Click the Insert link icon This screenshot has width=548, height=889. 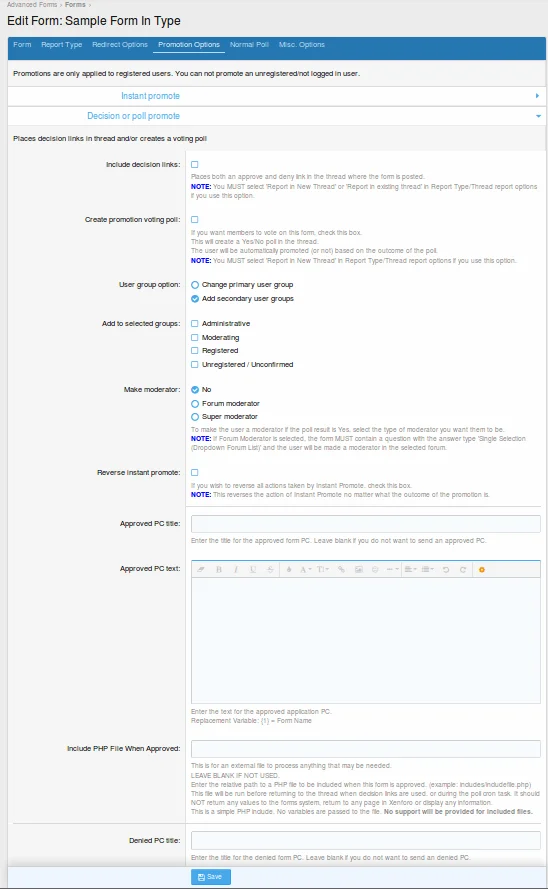pos(341,569)
